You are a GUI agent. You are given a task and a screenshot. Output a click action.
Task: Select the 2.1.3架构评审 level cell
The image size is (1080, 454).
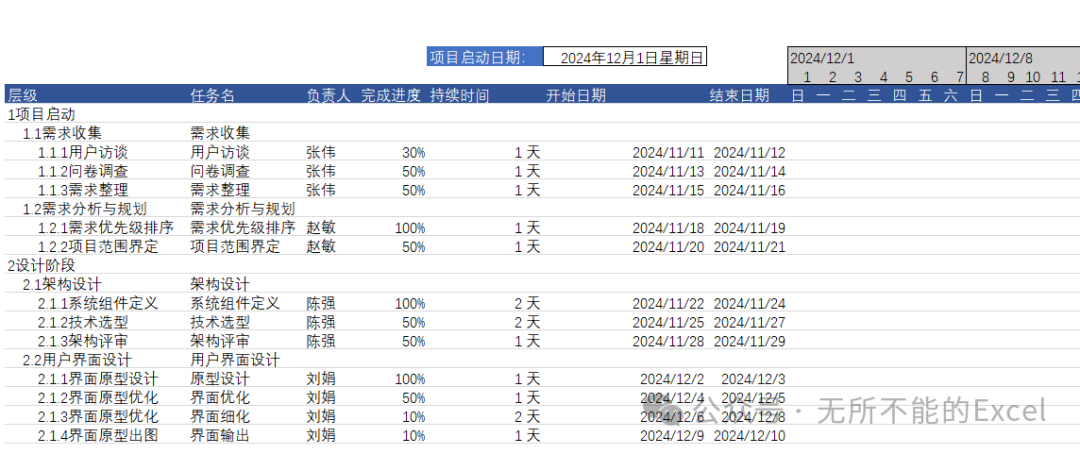pos(83,341)
